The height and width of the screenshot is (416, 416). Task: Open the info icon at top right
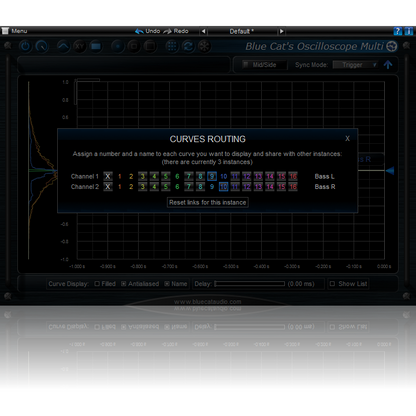(x=409, y=31)
